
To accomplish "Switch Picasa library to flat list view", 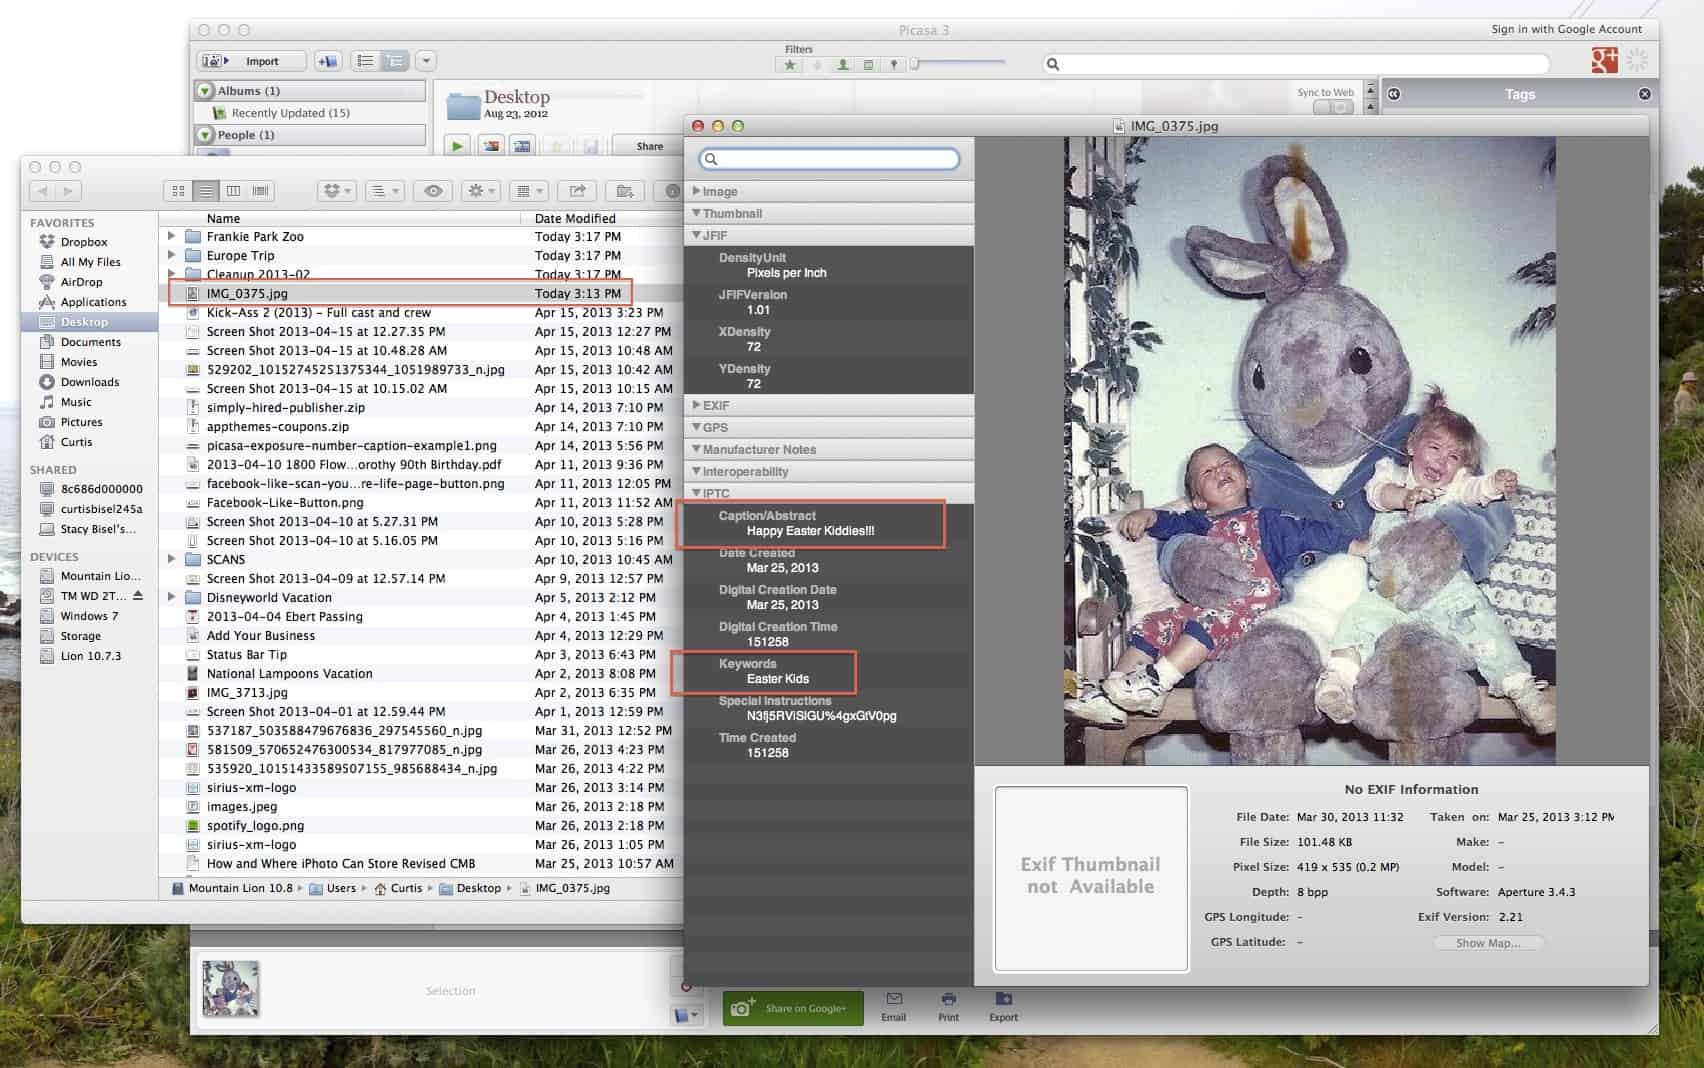I will (365, 61).
